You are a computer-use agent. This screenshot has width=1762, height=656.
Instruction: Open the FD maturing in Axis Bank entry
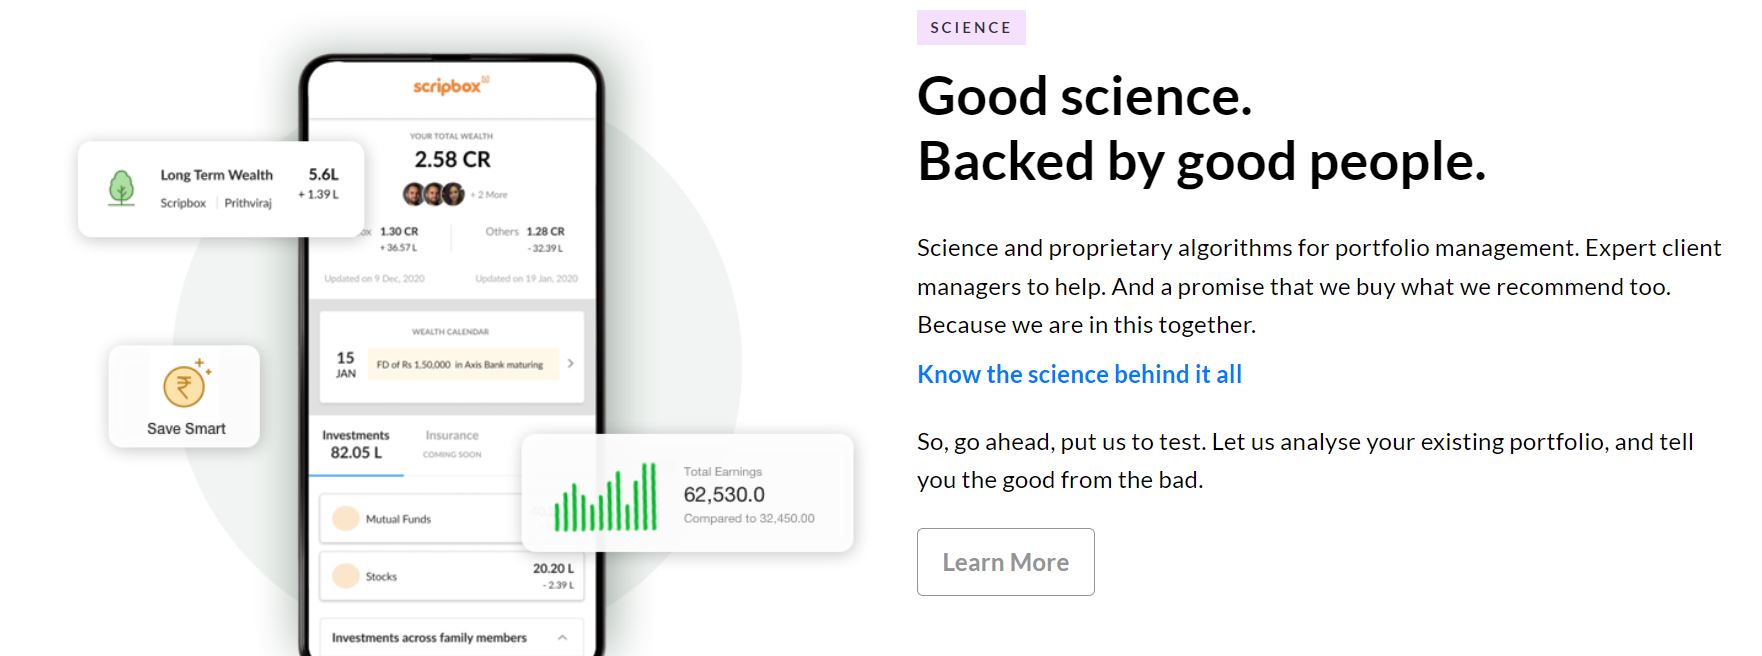click(459, 365)
